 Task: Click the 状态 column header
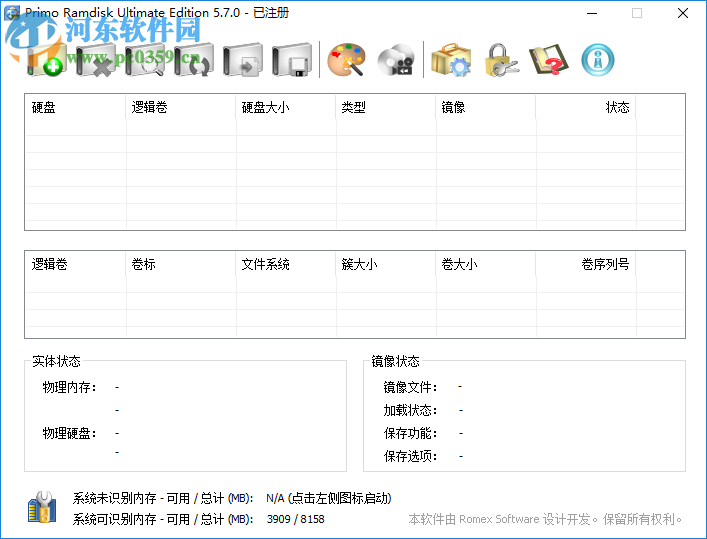pyautogui.click(x=586, y=107)
